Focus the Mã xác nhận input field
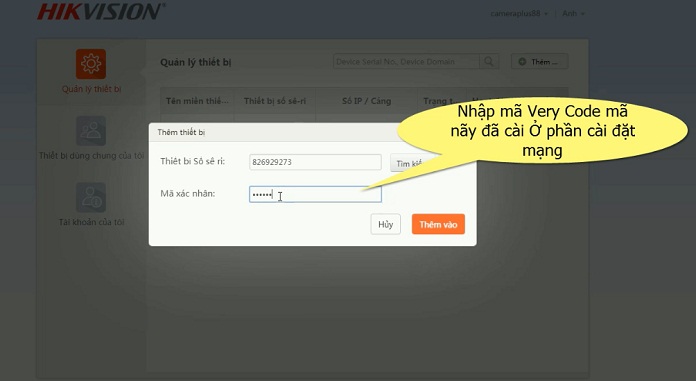The height and width of the screenshot is (381, 696). (315, 194)
